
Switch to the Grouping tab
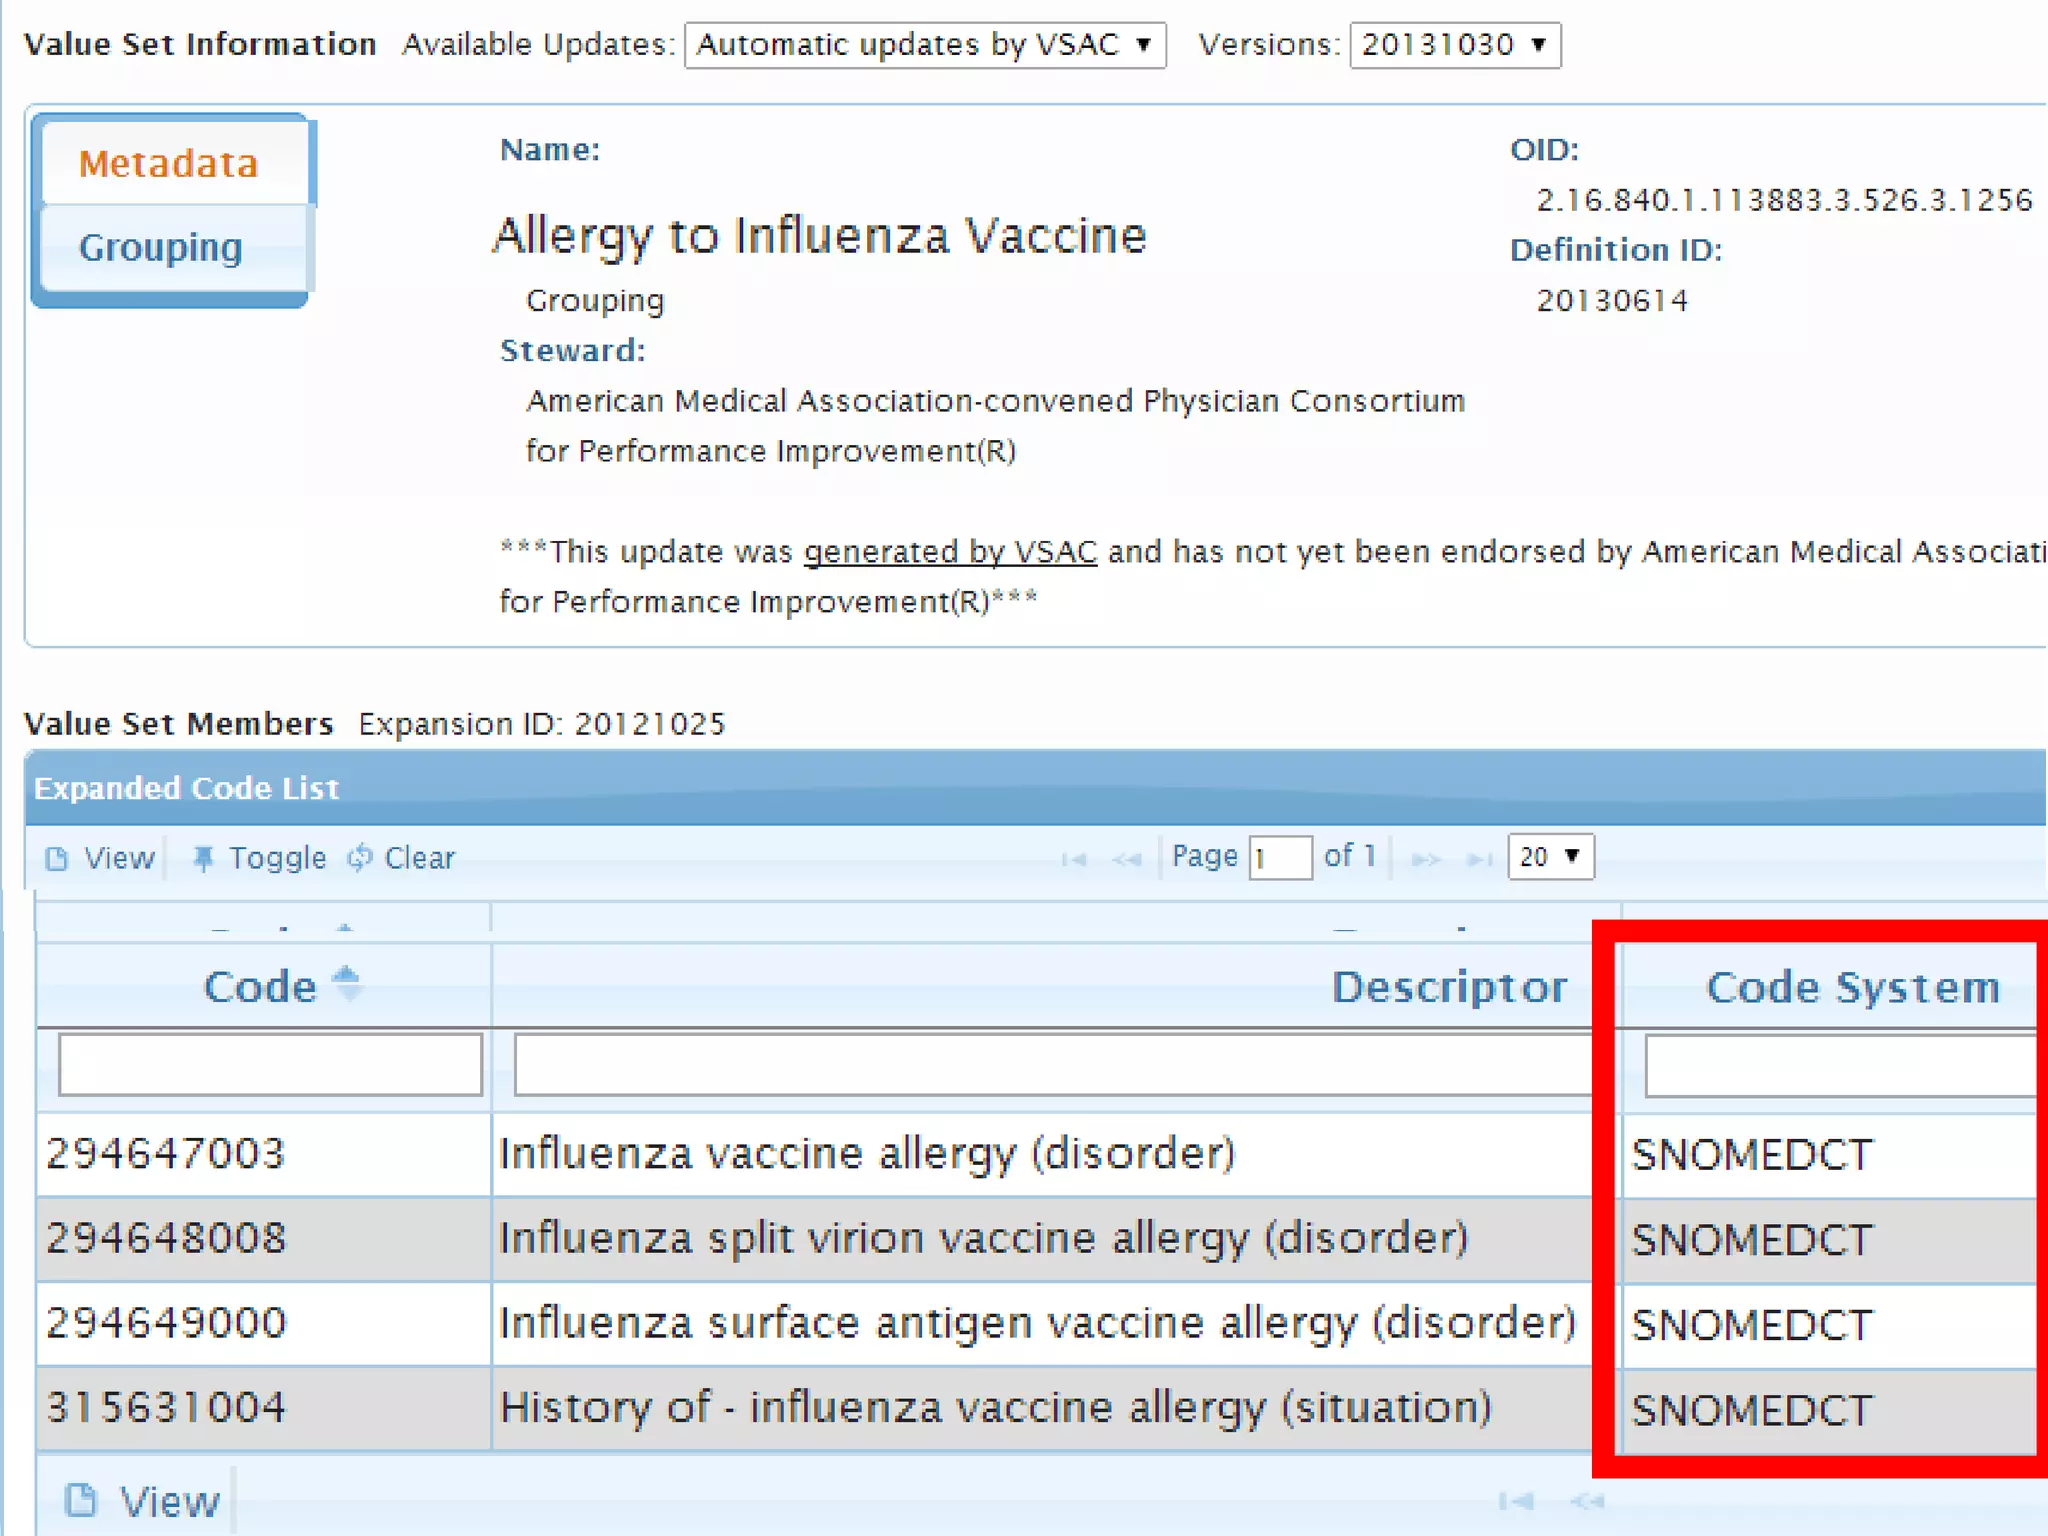[161, 247]
